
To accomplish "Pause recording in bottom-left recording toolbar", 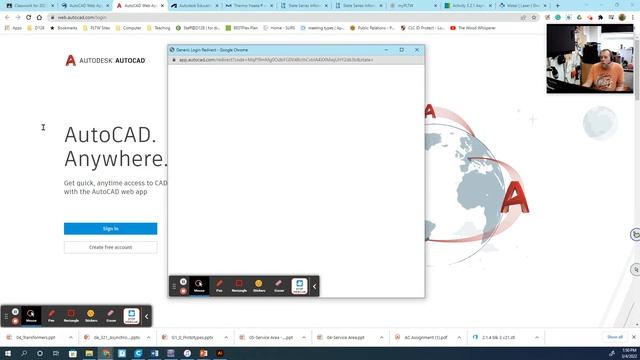I will (15, 312).
